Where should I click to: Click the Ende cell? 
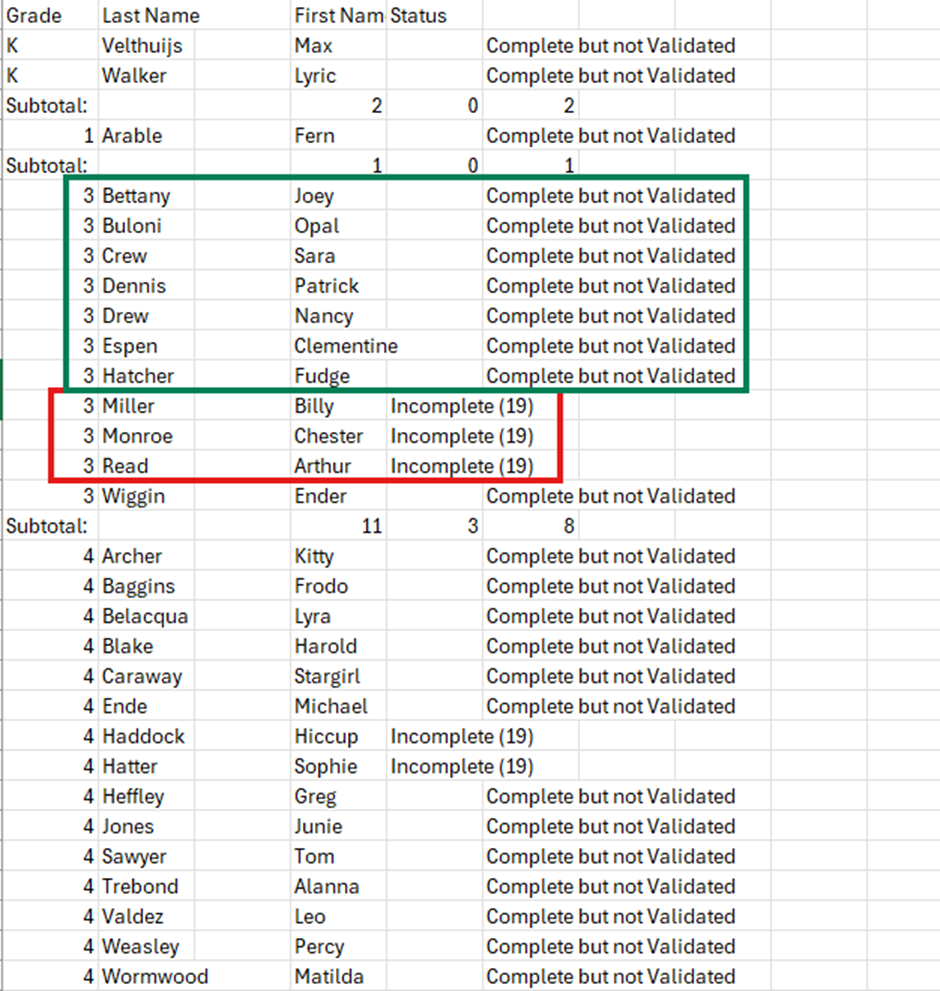(x=147, y=706)
